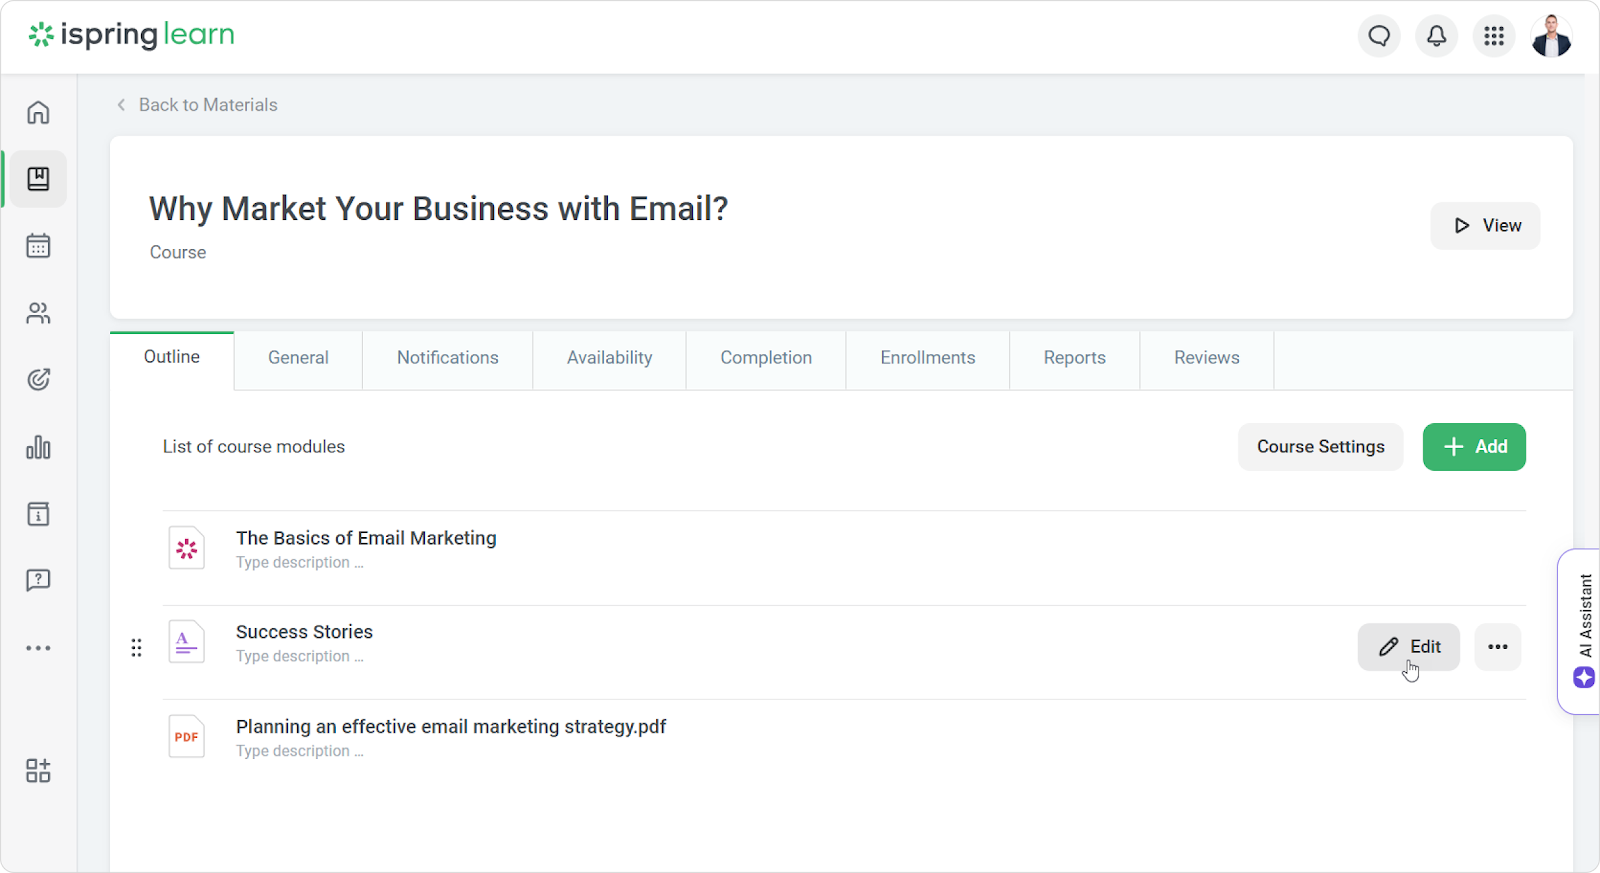
Task: Open the add-widgets icon at sidebar bottom
Action: coord(38,770)
